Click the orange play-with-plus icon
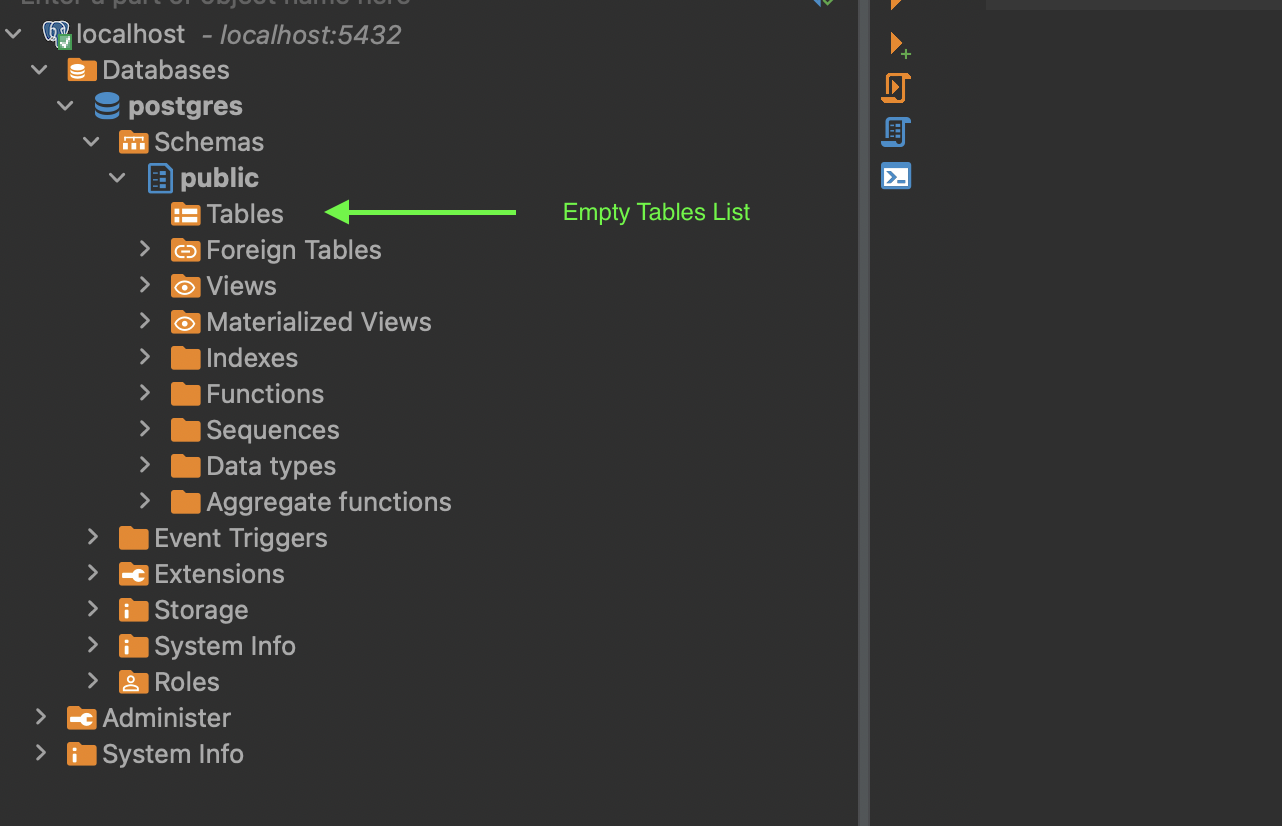 pos(898,45)
